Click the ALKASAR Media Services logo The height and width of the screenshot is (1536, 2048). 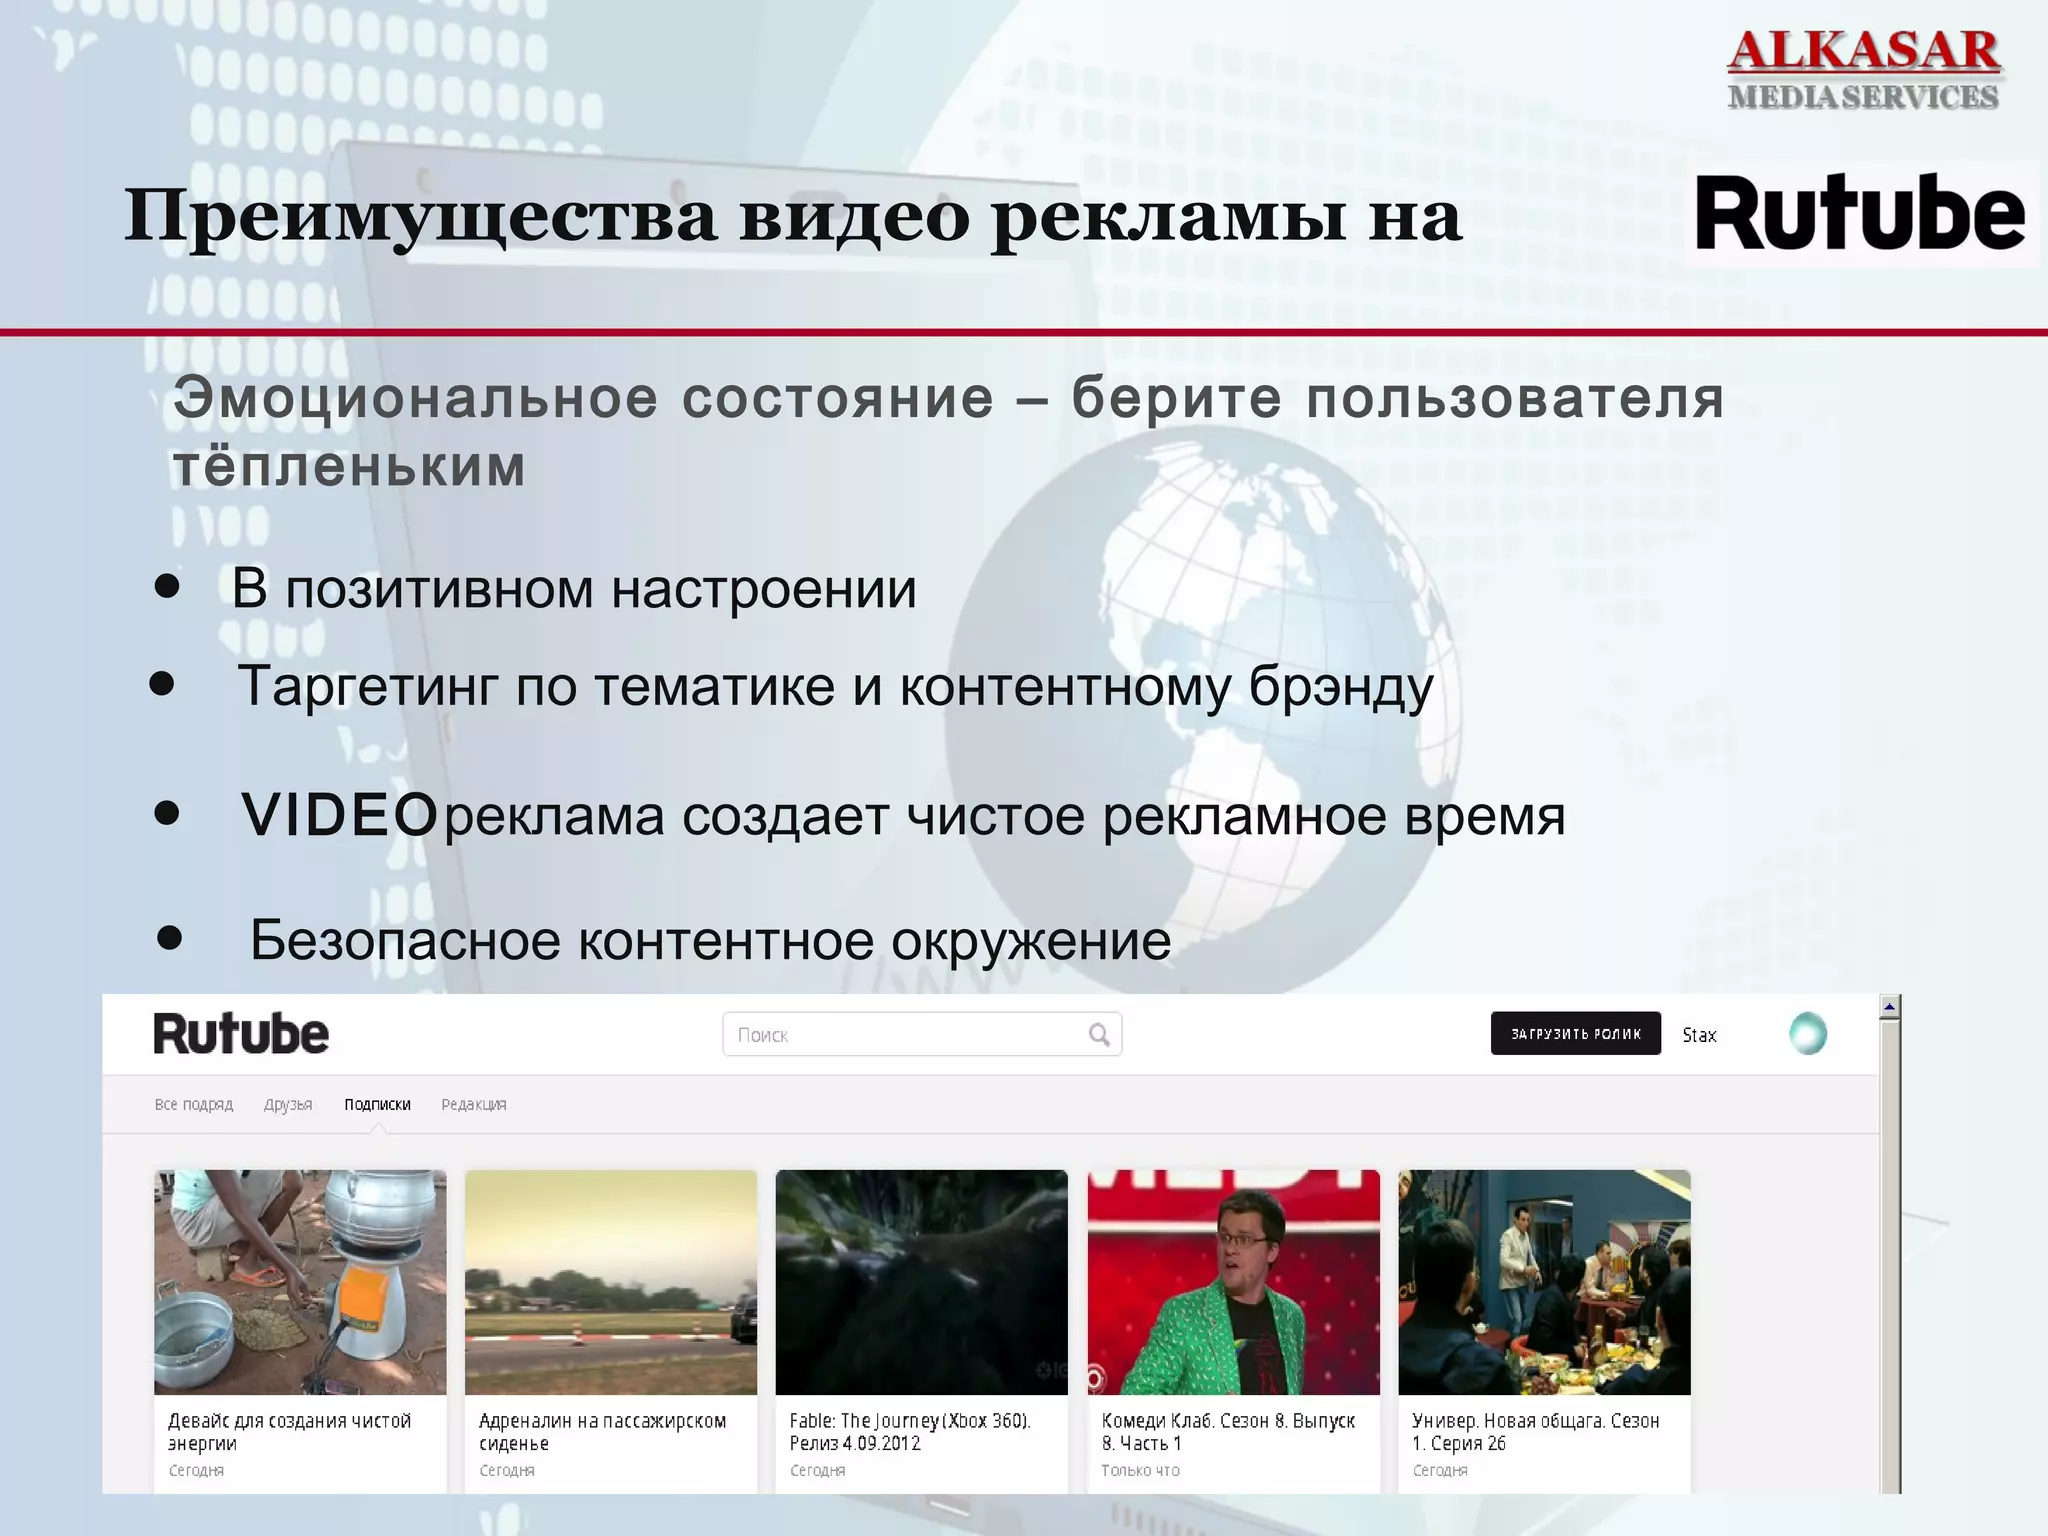1864,69
